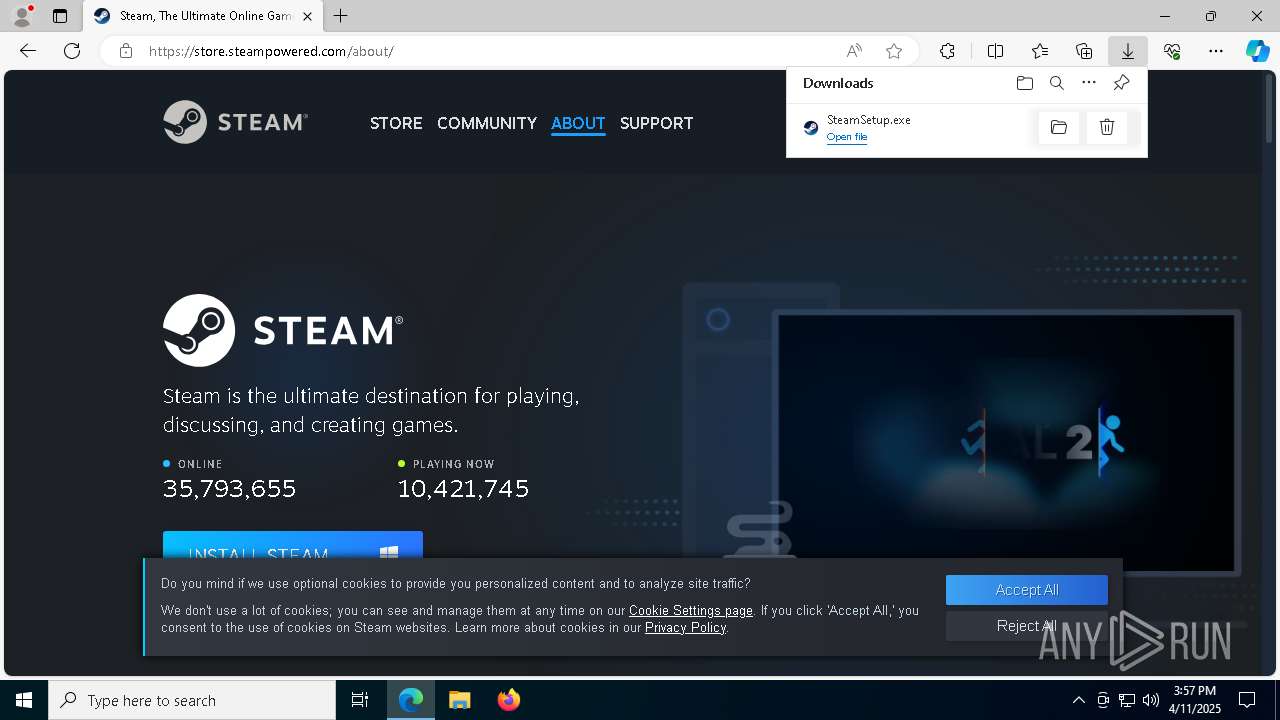1280x720 pixels.
Task: Select the ABOUT menu item
Action: coord(578,123)
